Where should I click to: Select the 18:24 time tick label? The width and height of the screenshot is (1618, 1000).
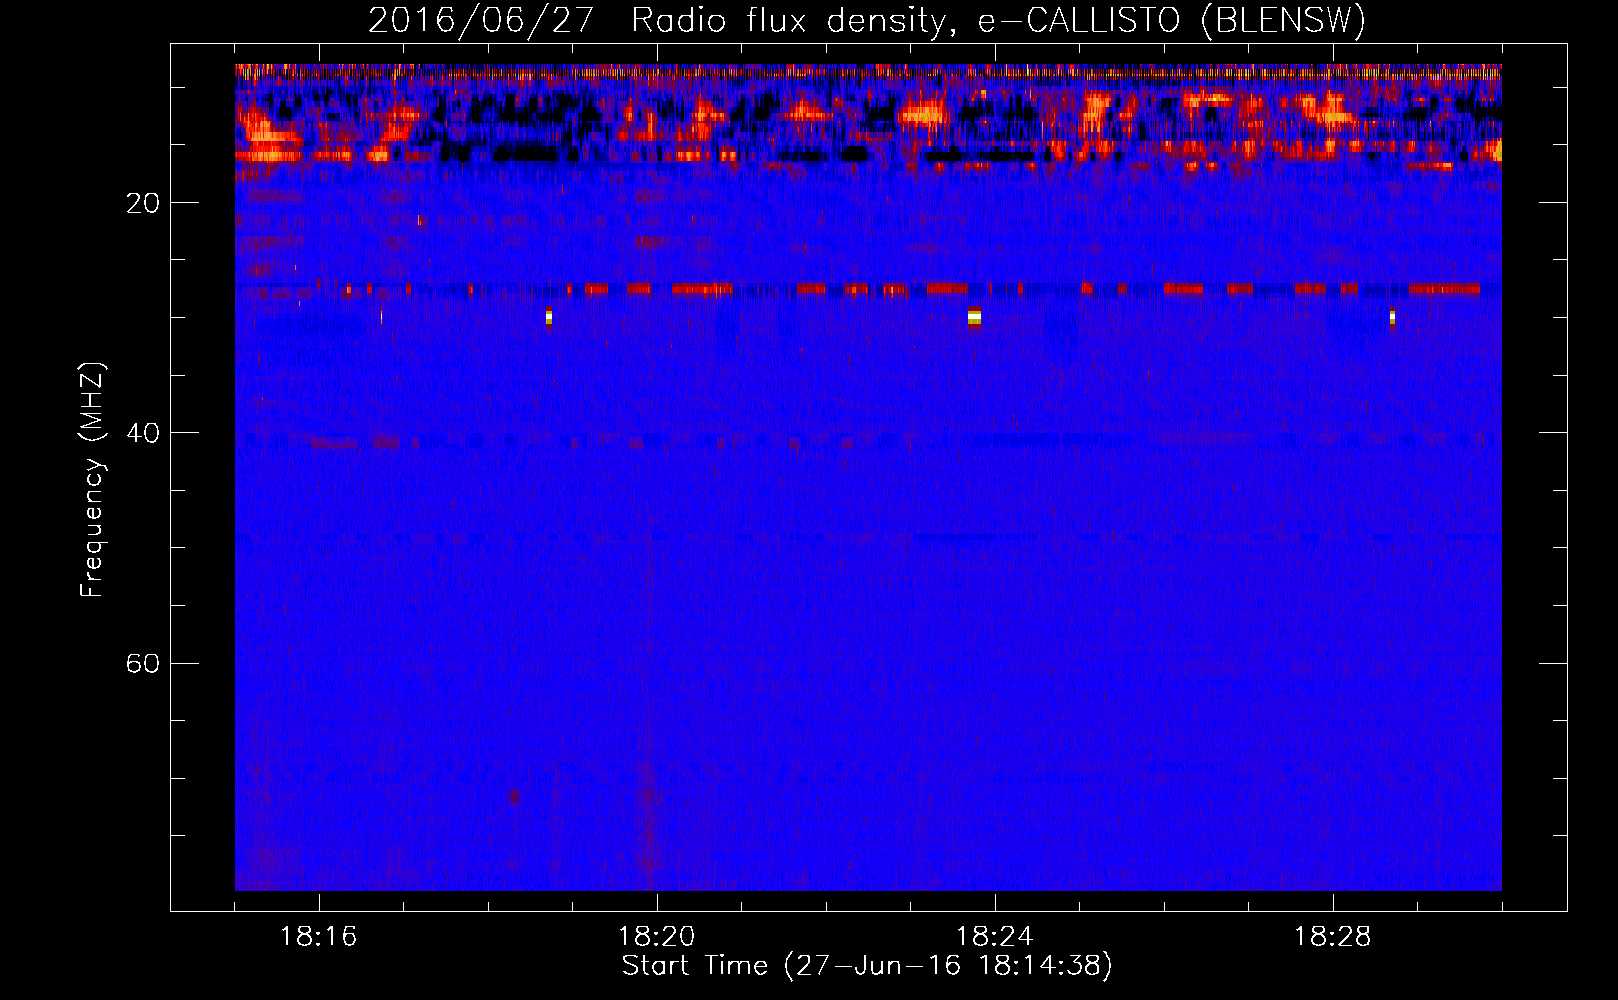995,937
